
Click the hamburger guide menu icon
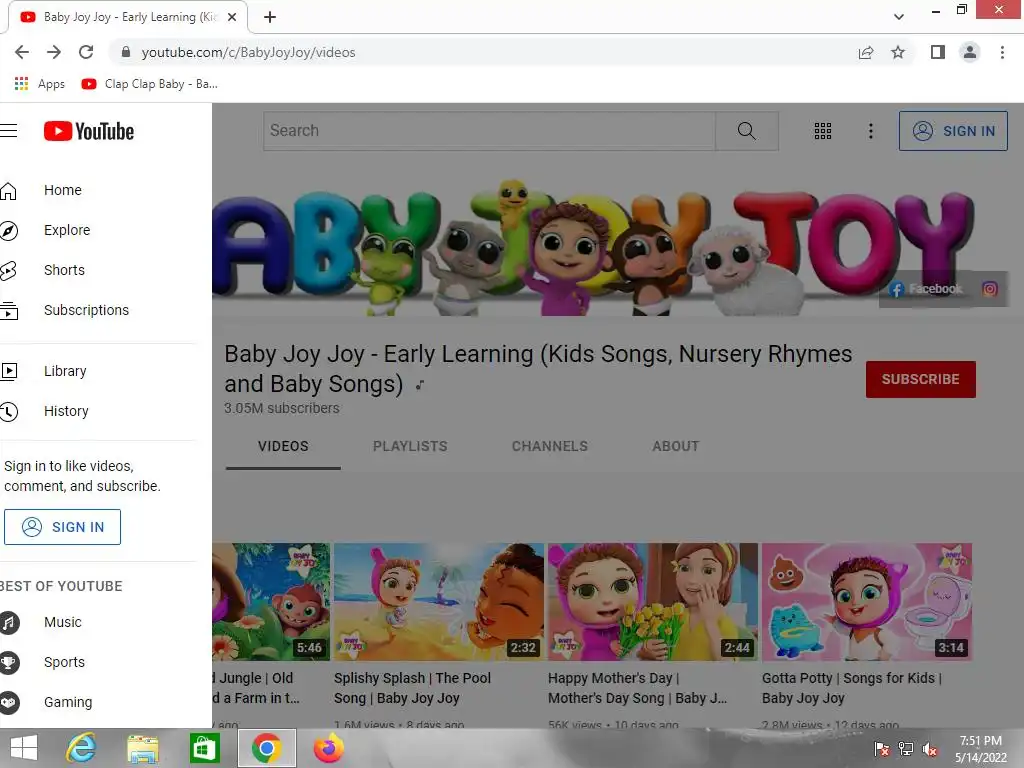coord(8,131)
